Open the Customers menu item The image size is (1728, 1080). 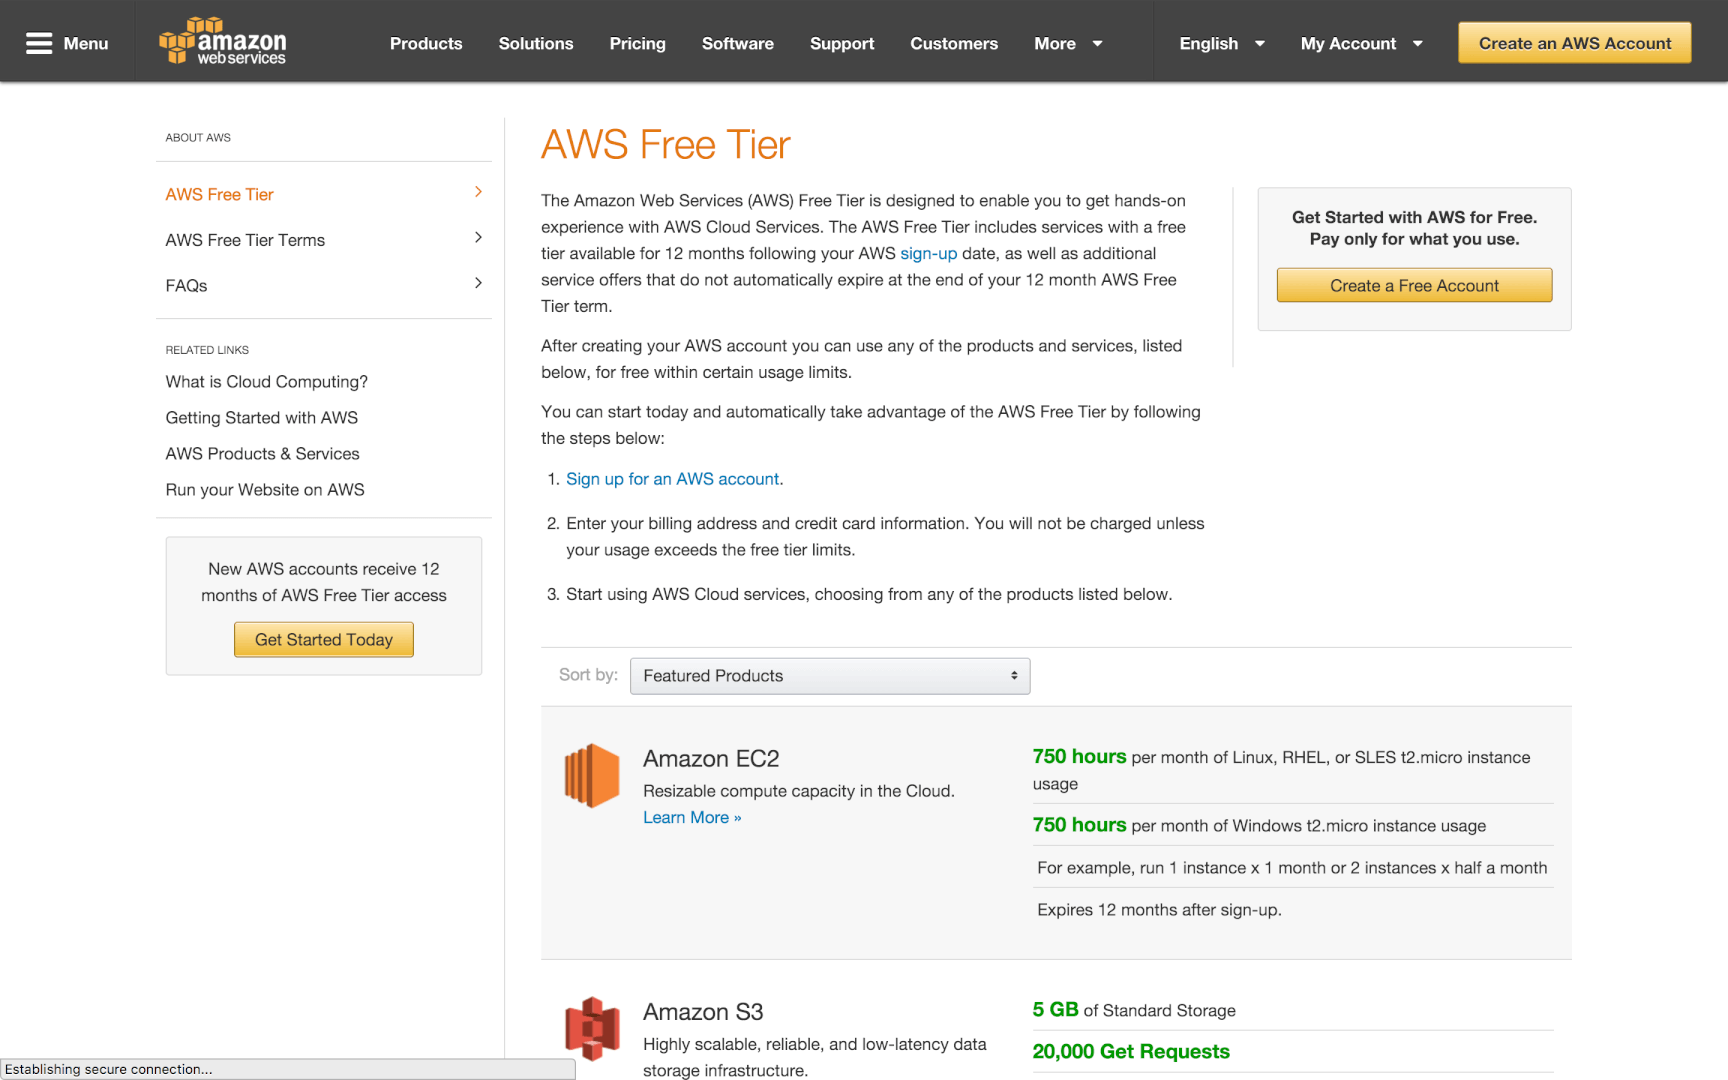coord(954,44)
